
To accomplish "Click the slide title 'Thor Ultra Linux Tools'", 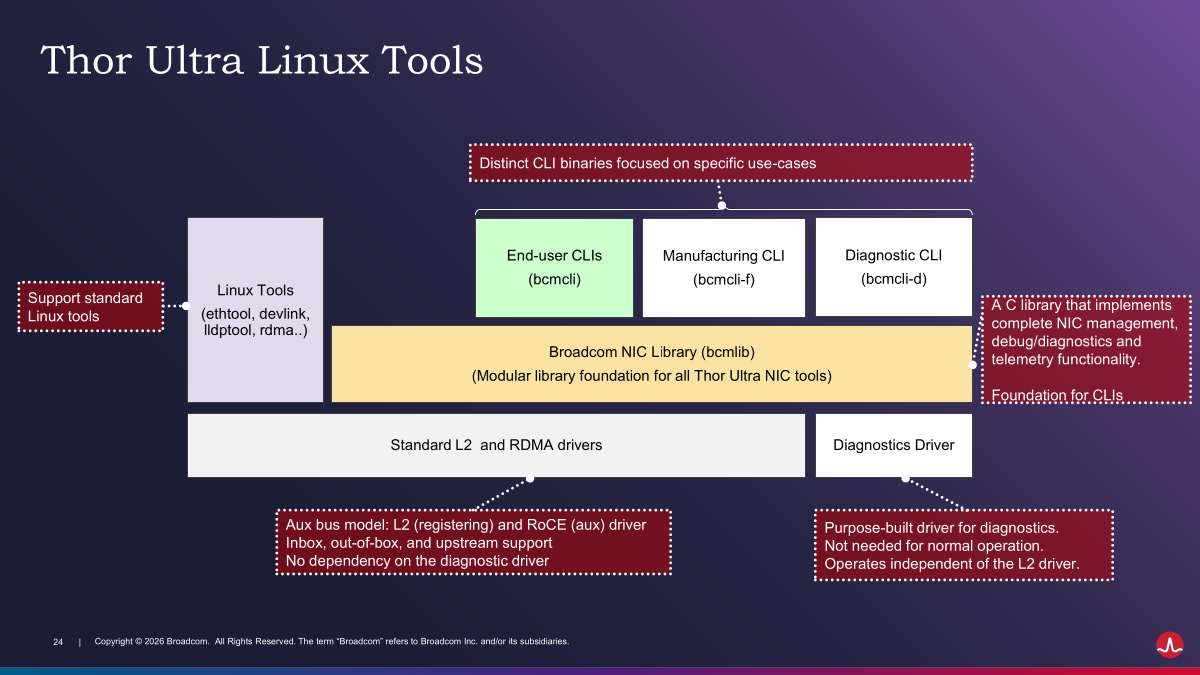I will 262,61.
